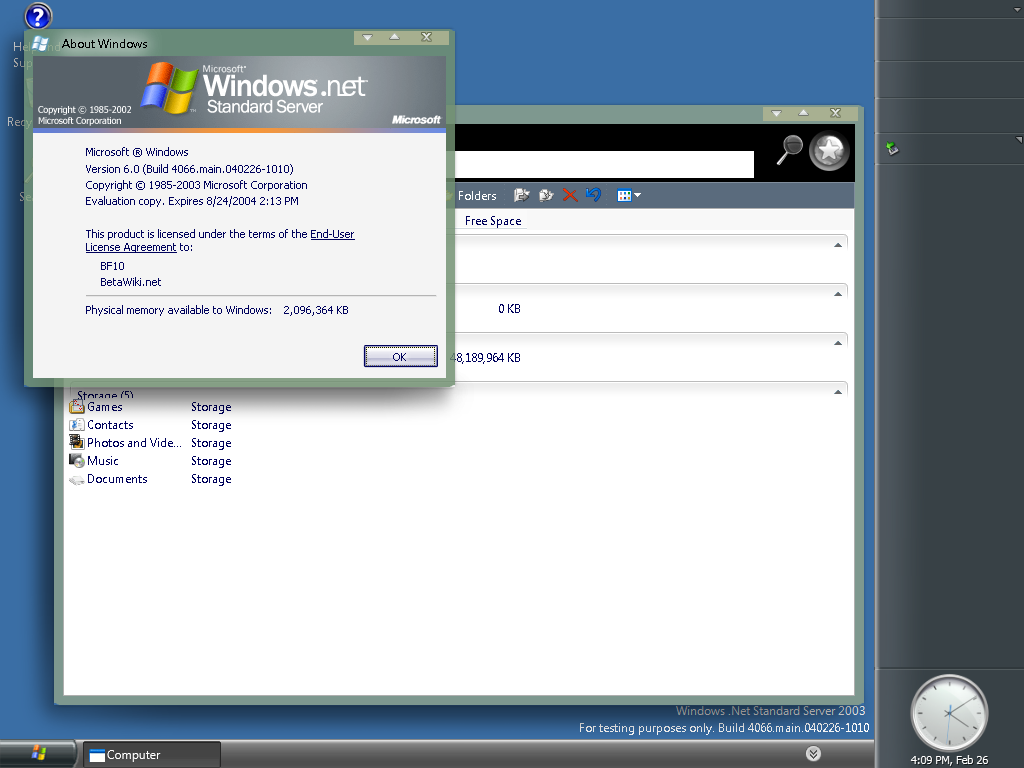Click the About Windows title bar icon
1024x768 pixels.
click(x=40, y=44)
